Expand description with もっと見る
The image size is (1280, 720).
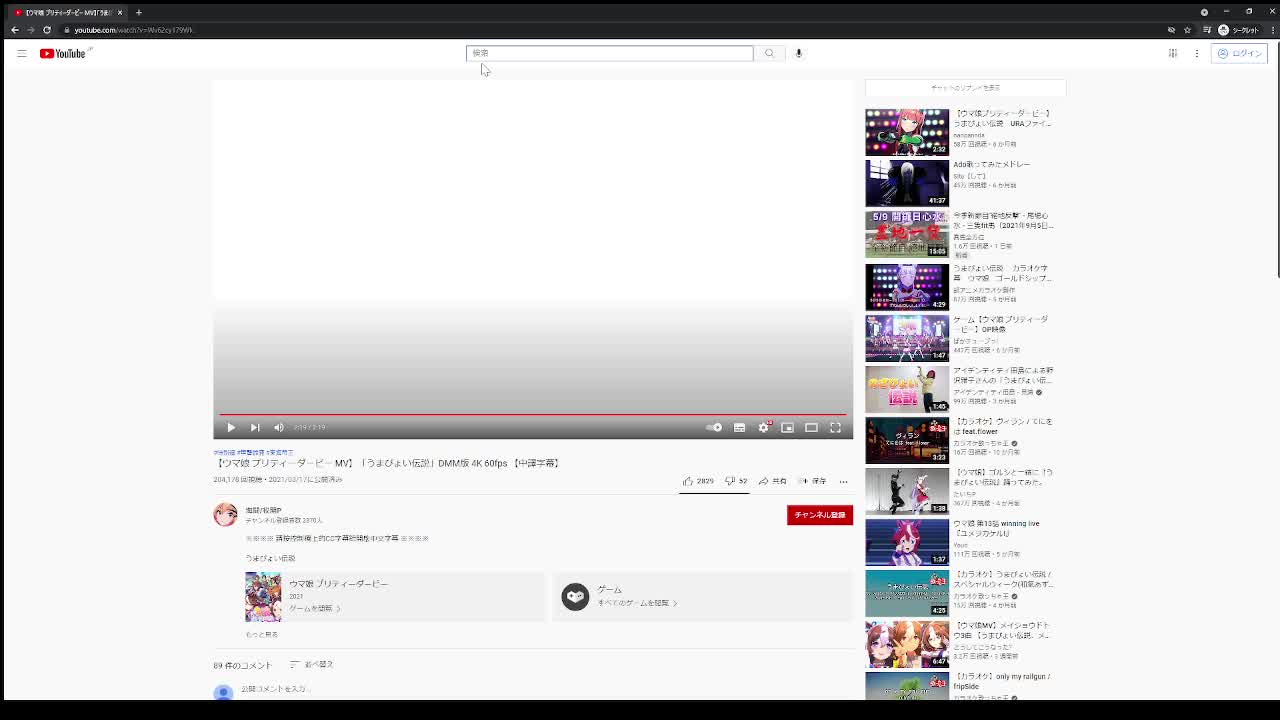pos(261,634)
